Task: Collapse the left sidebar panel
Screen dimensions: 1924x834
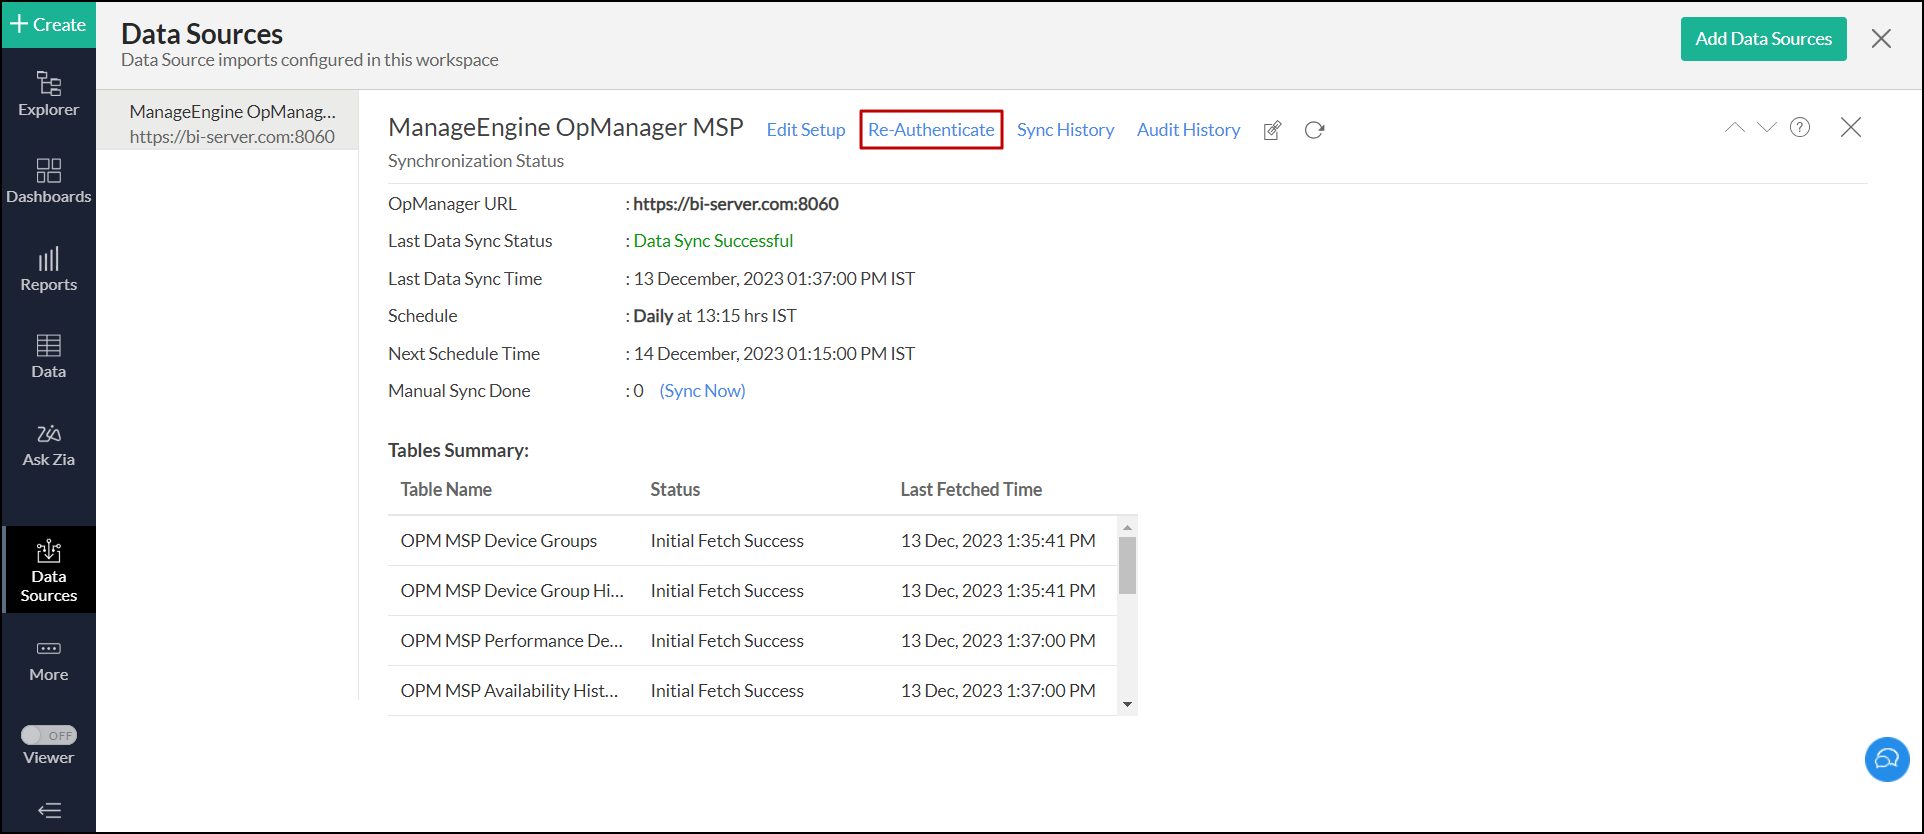Action: point(48,810)
